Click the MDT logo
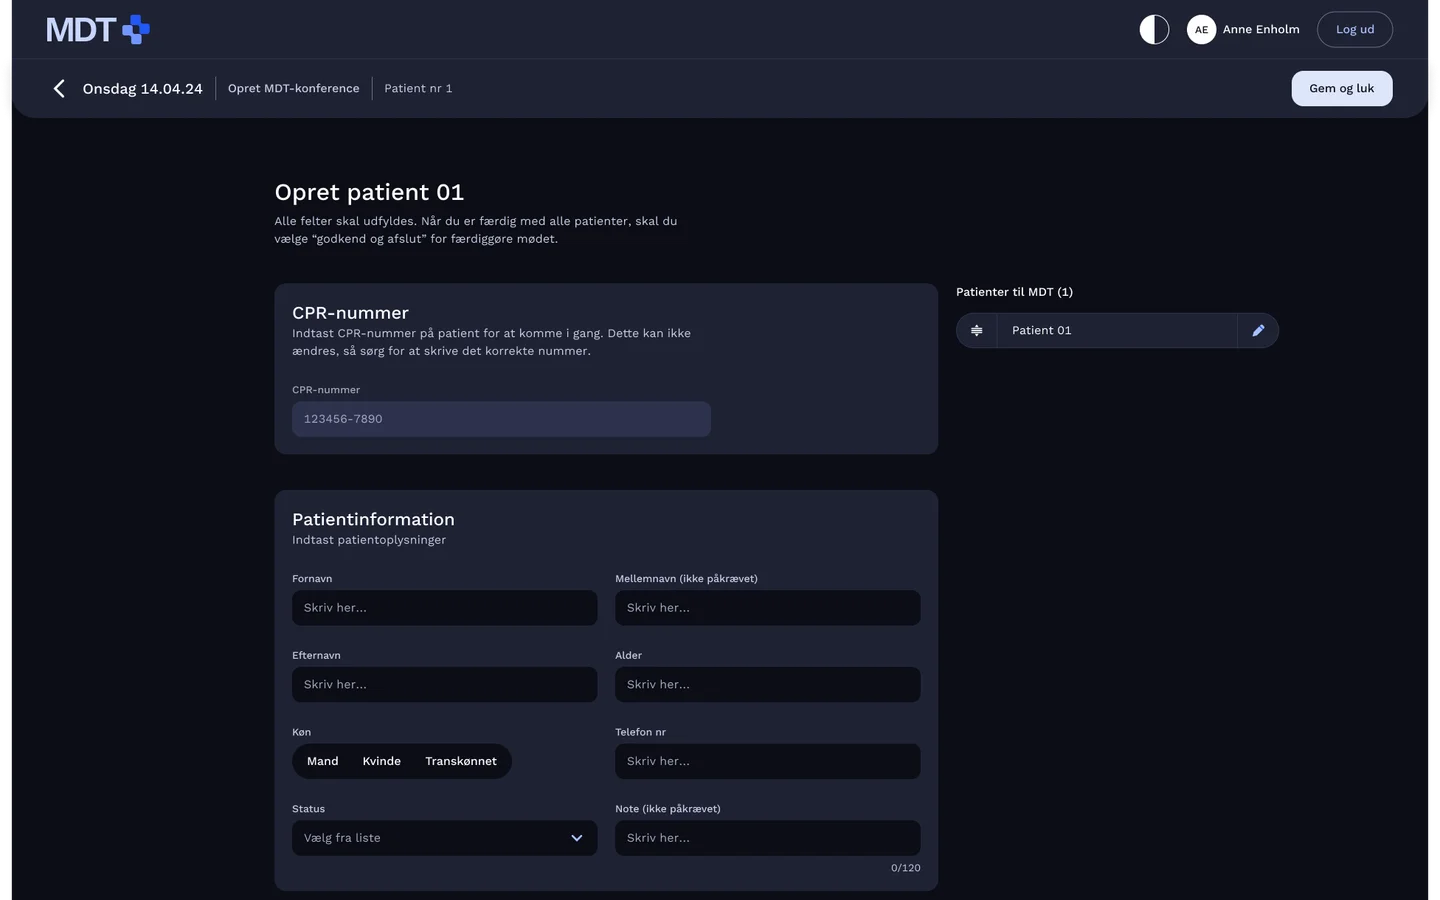This screenshot has height=900, width=1440. click(x=98, y=30)
